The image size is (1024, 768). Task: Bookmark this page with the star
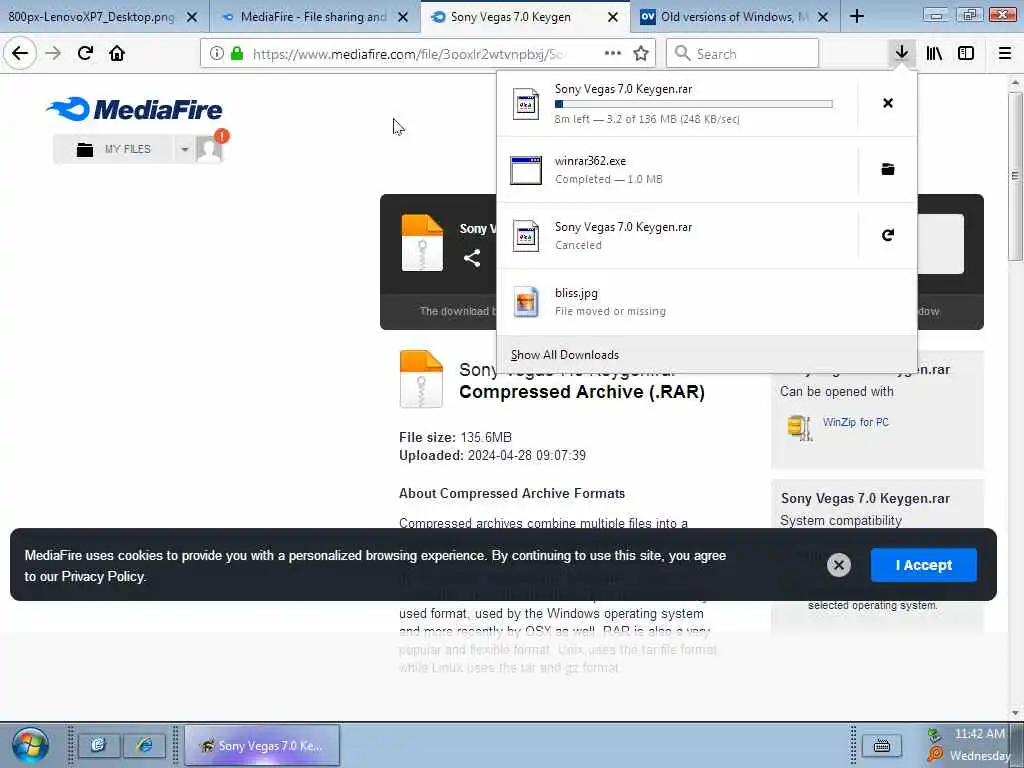(x=641, y=53)
